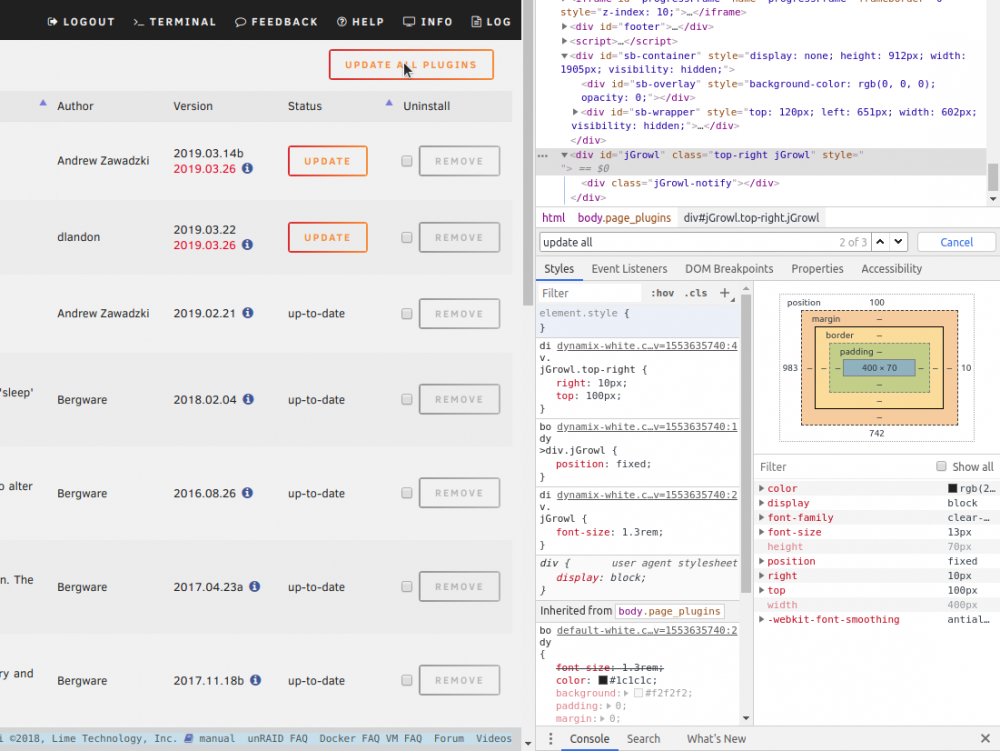The height and width of the screenshot is (751, 1000).
Task: Expand the computed color property
Action: point(761,488)
